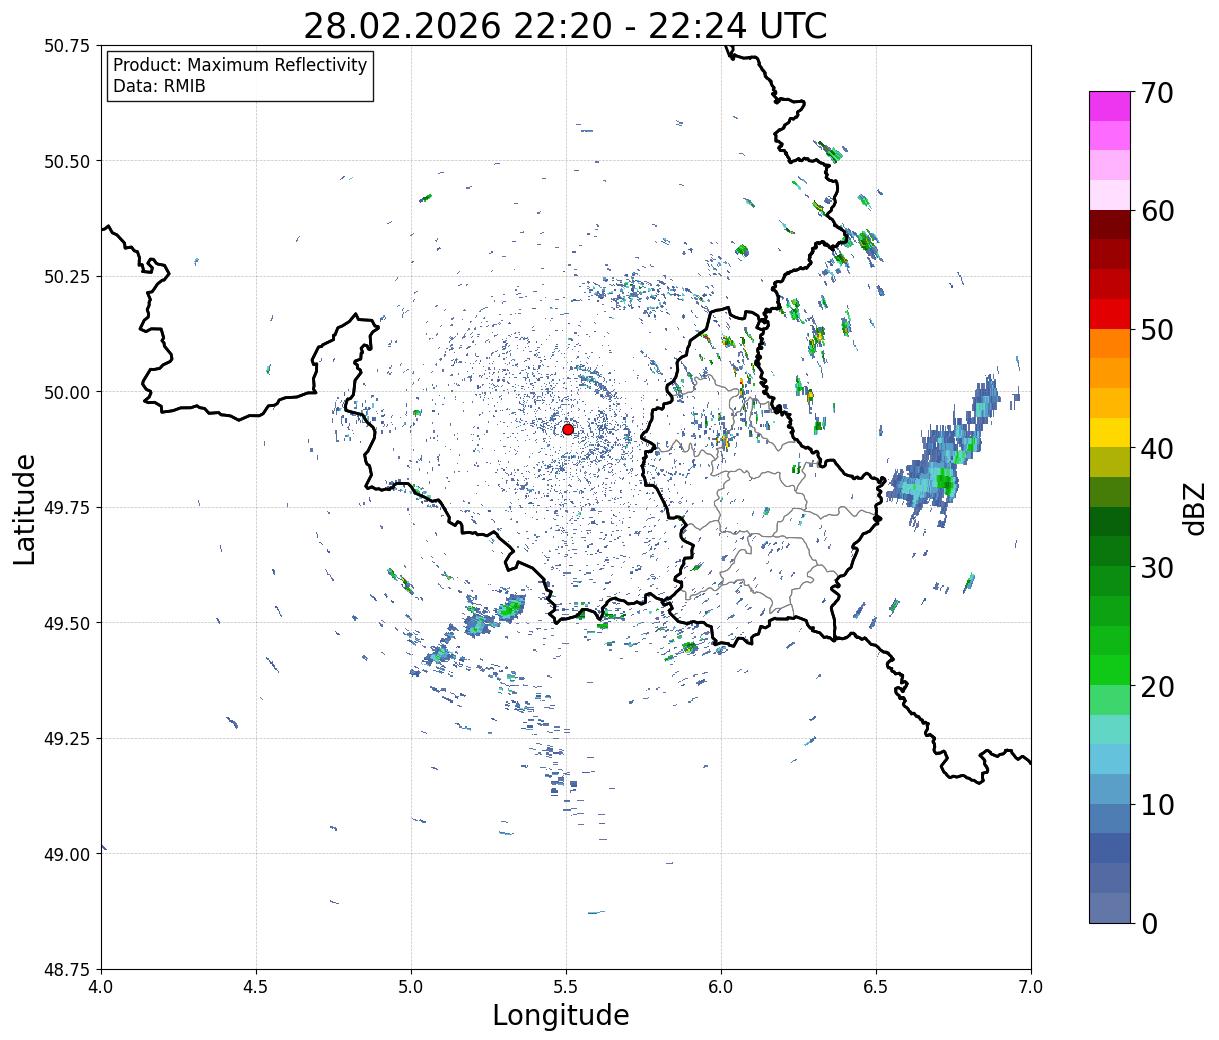Click the colorbar tick label 40
The height and width of the screenshot is (1040, 1219).
[x=1157, y=448]
